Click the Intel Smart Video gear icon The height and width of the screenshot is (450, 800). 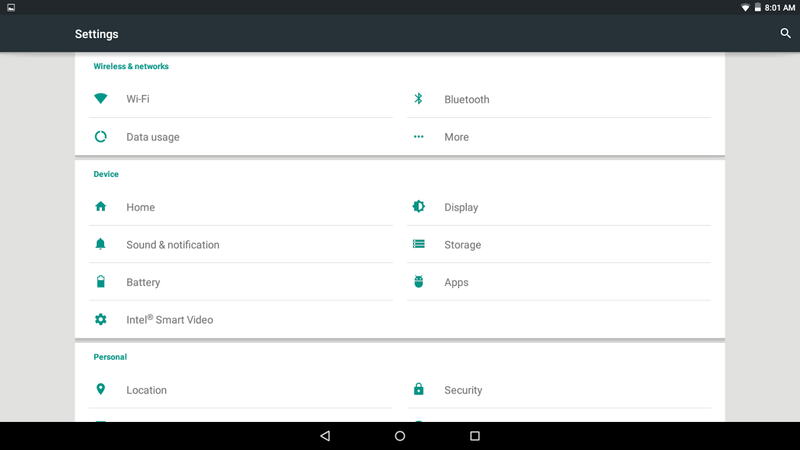tap(101, 319)
